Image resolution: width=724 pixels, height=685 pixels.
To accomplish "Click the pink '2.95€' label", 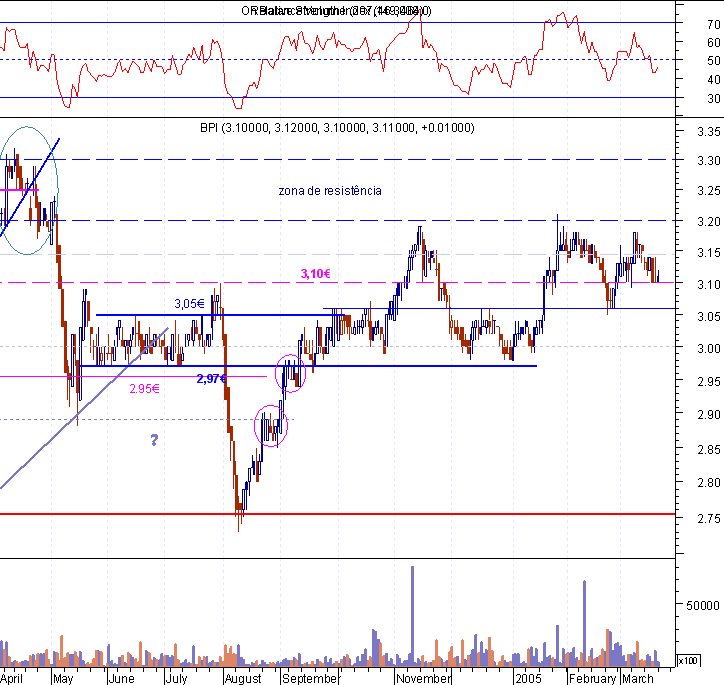I will (x=144, y=389).
